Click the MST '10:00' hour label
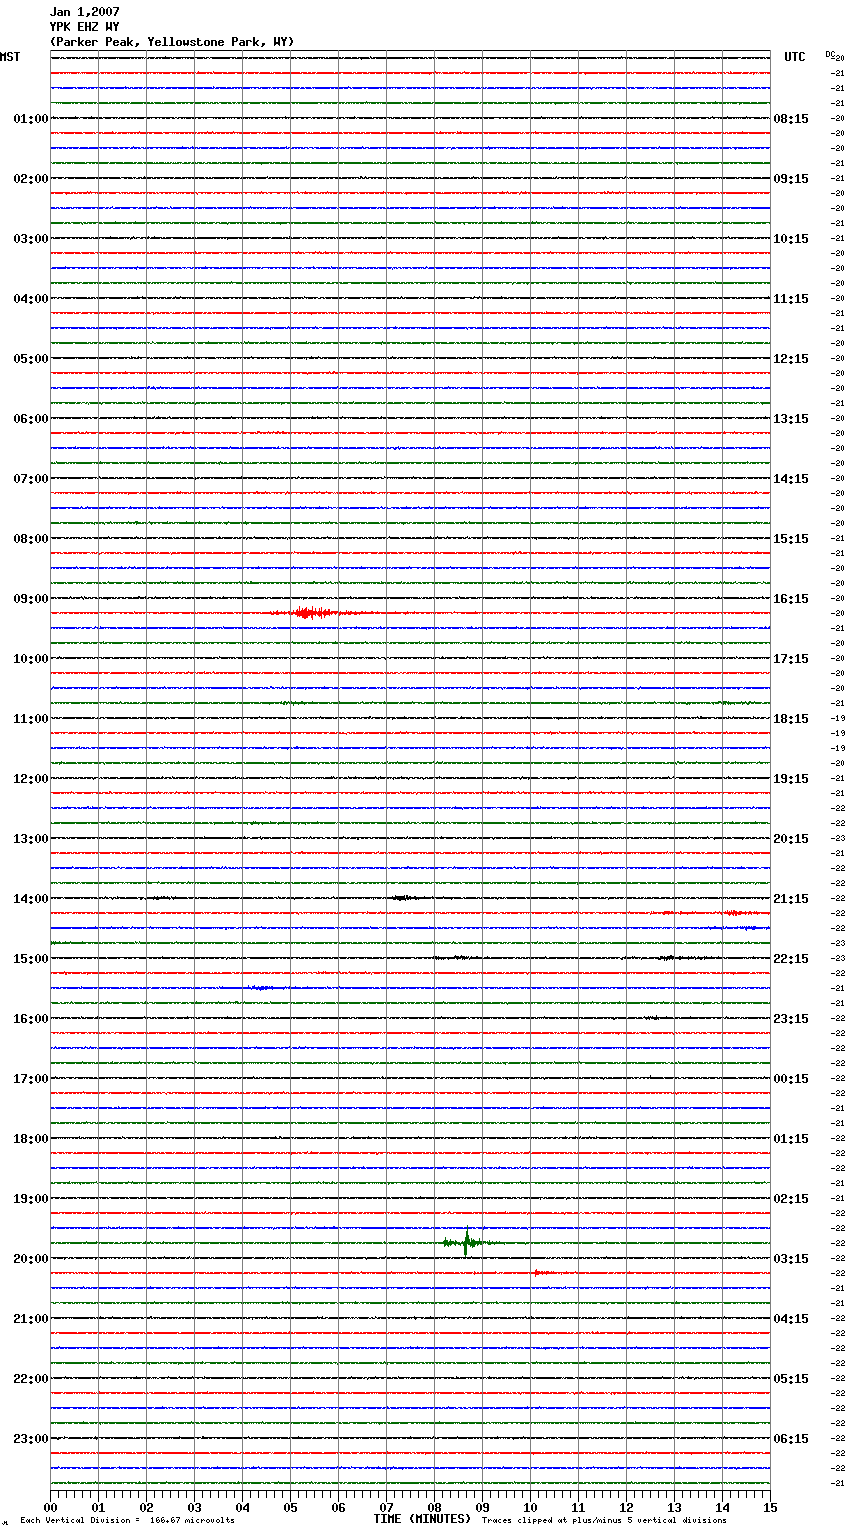Image resolution: width=850 pixels, height=1534 pixels. pos(31,659)
